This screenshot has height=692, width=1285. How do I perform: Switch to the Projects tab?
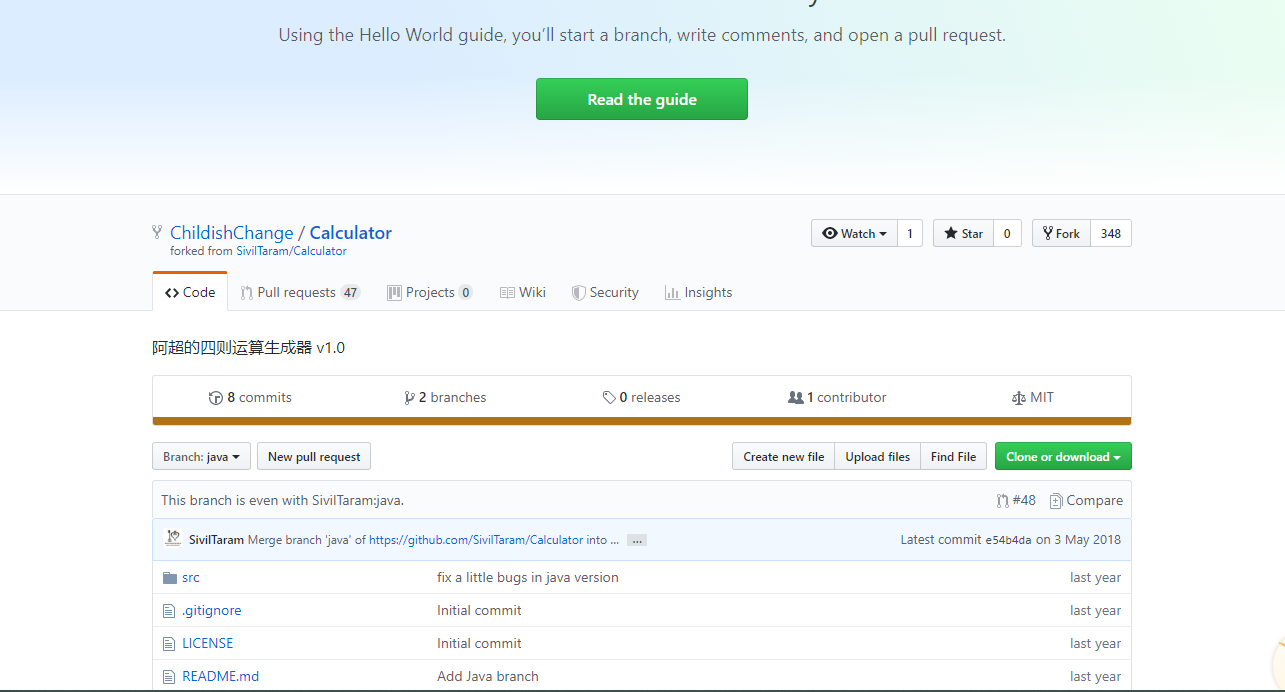coord(430,292)
